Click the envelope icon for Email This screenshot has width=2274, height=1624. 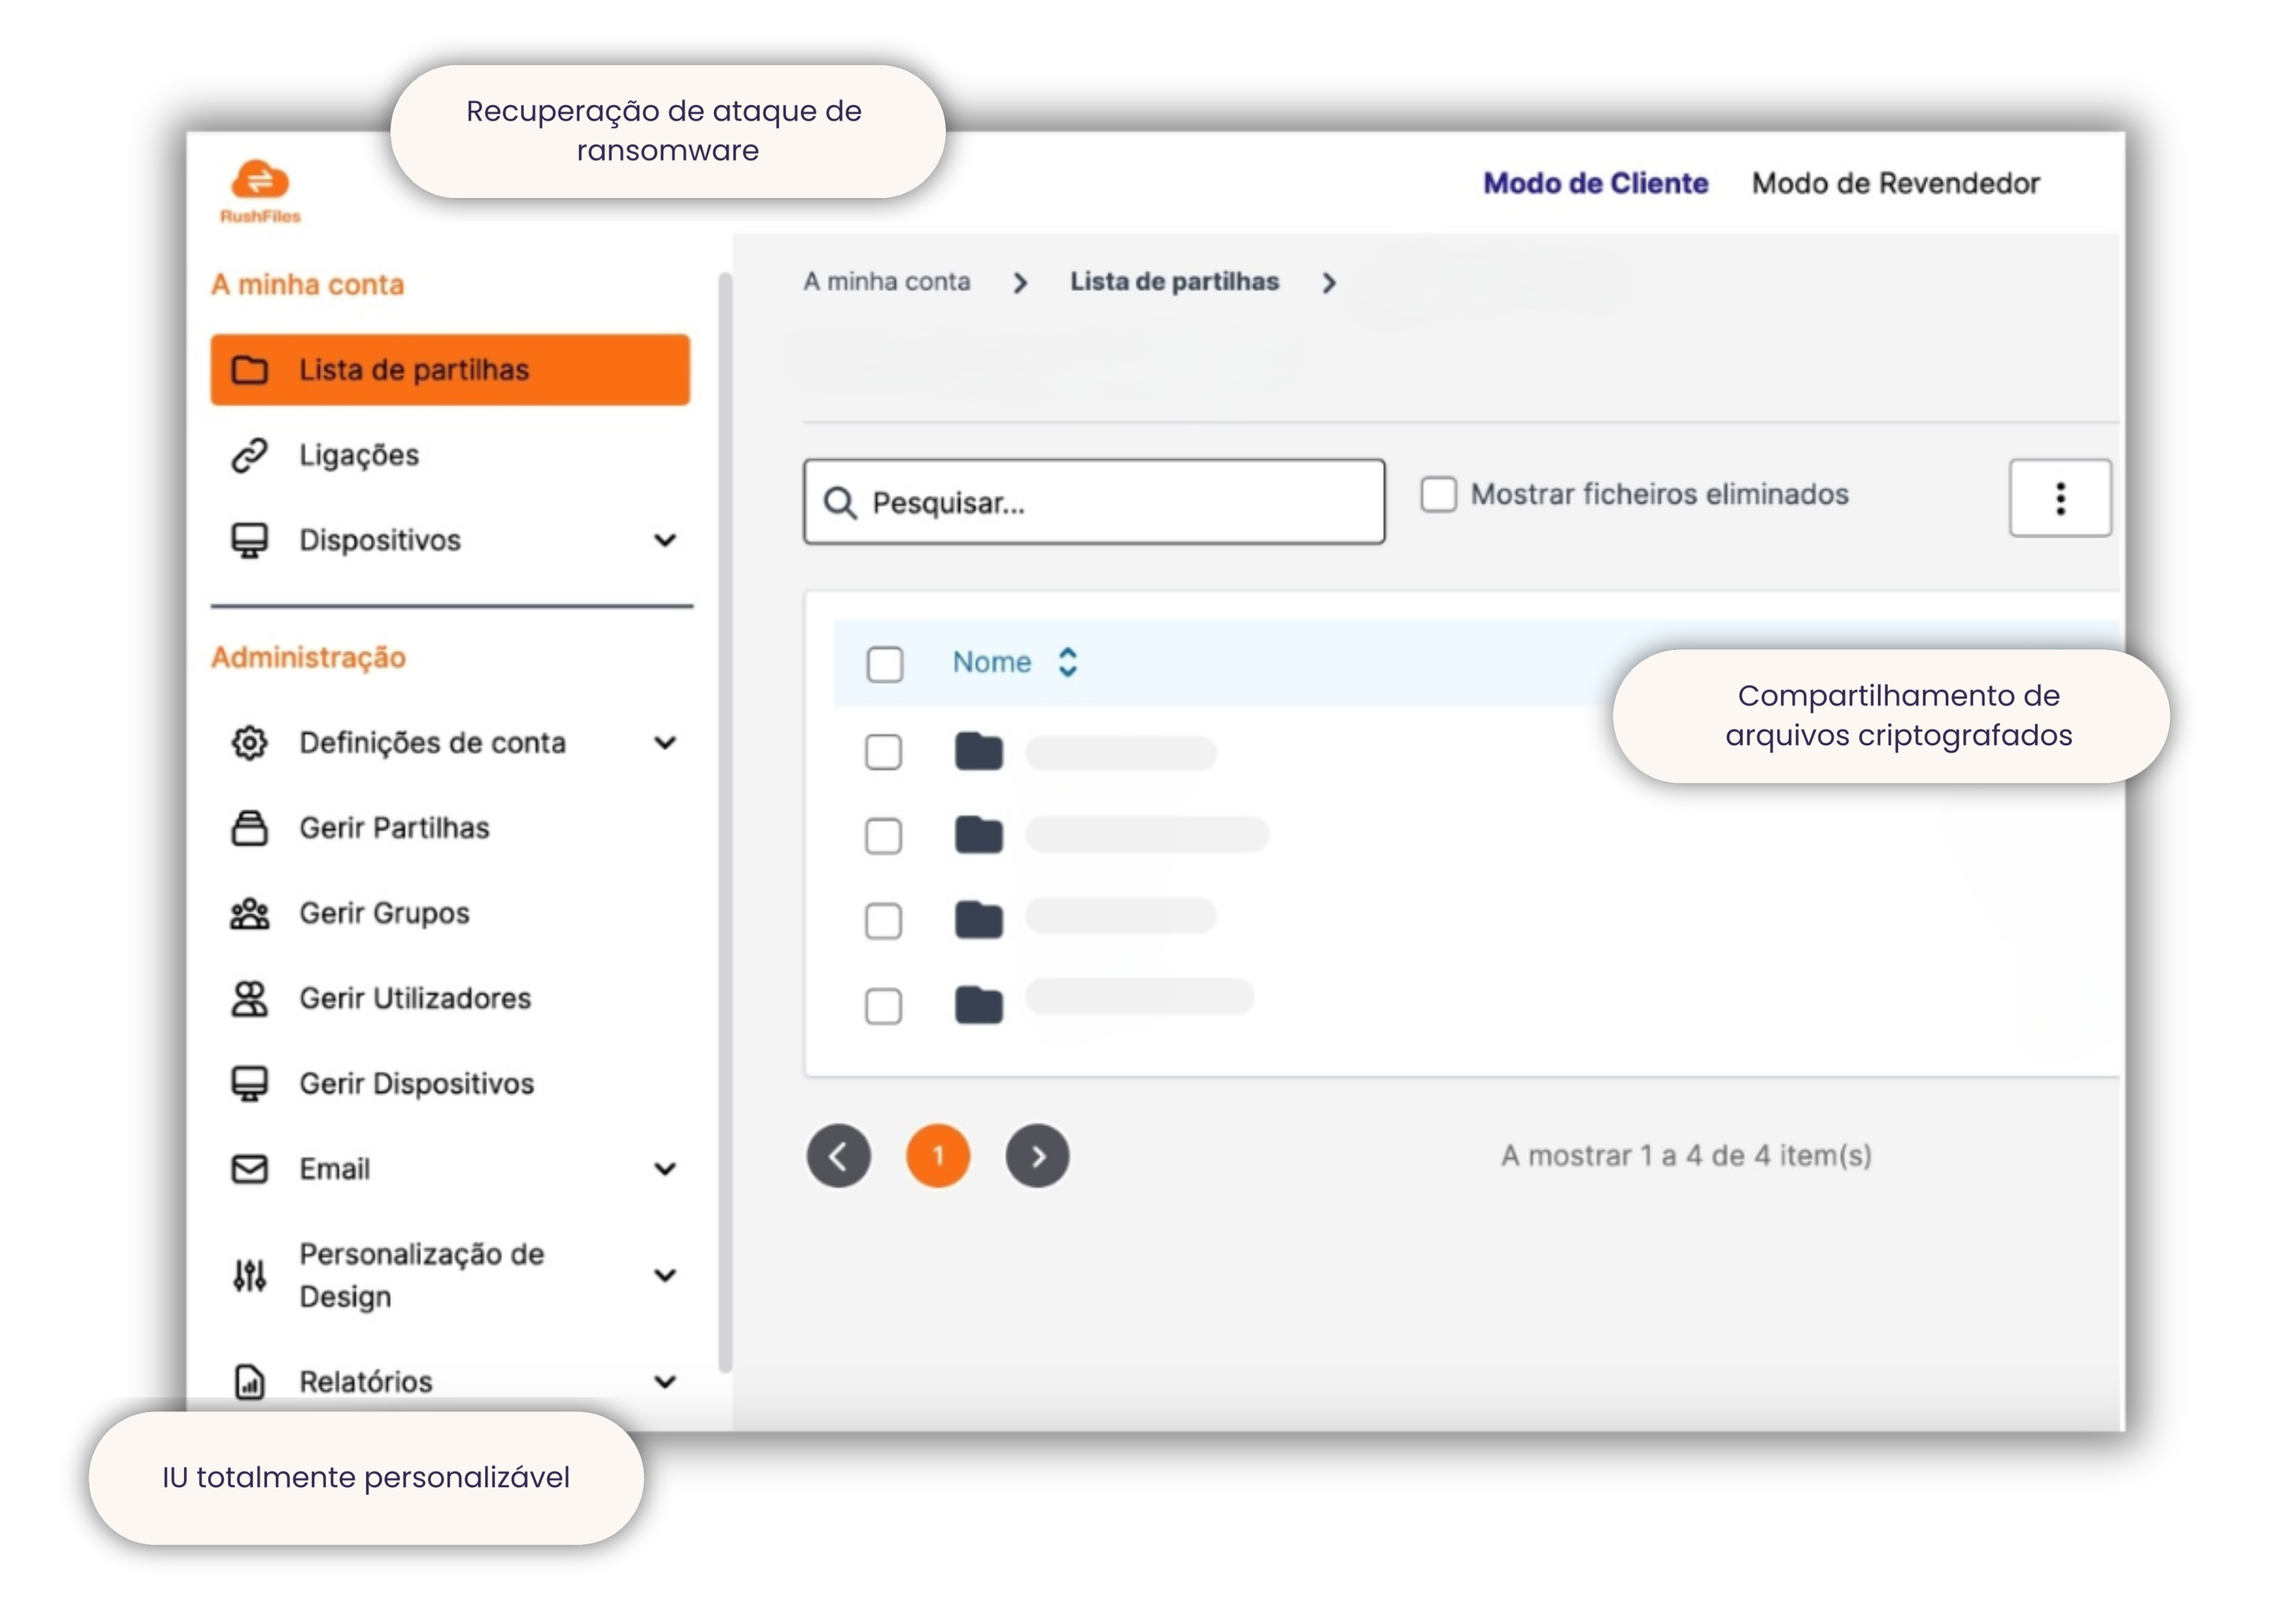pyautogui.click(x=250, y=1169)
